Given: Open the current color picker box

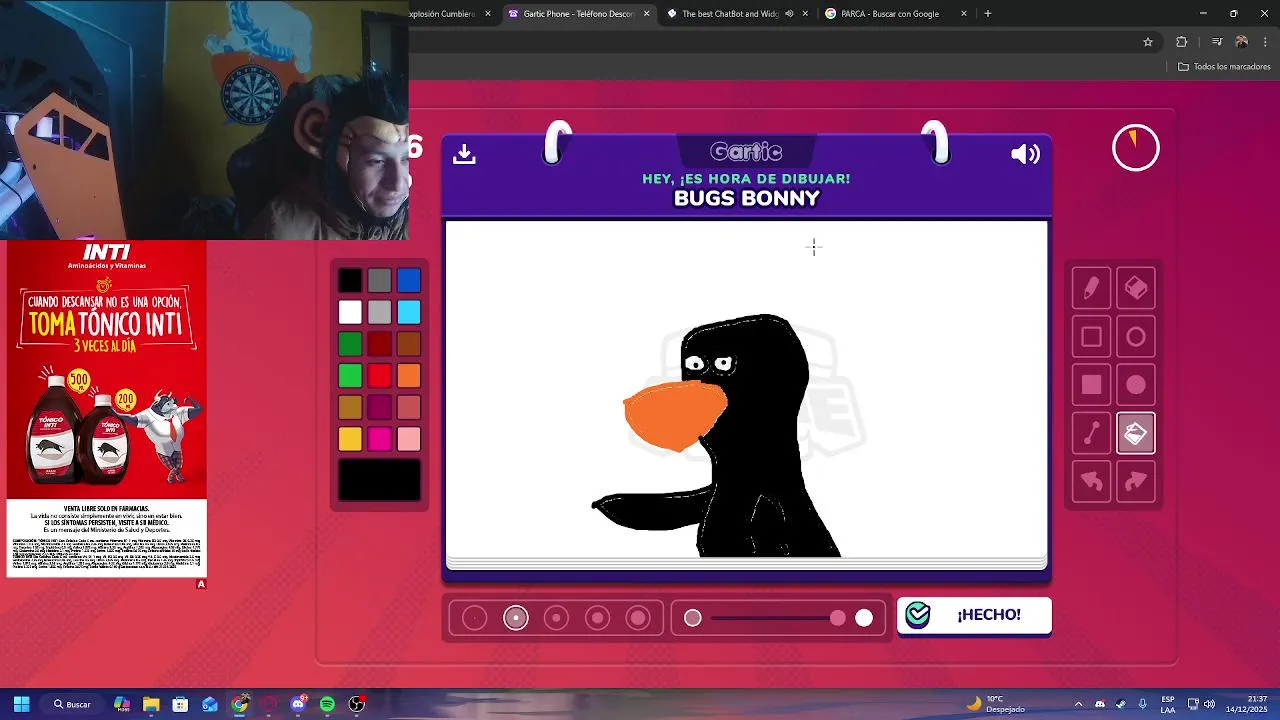Looking at the screenshot, I should [379, 480].
